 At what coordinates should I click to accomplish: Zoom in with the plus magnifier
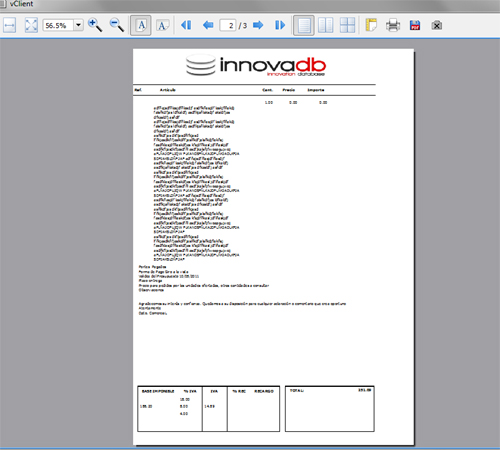[x=95, y=25]
